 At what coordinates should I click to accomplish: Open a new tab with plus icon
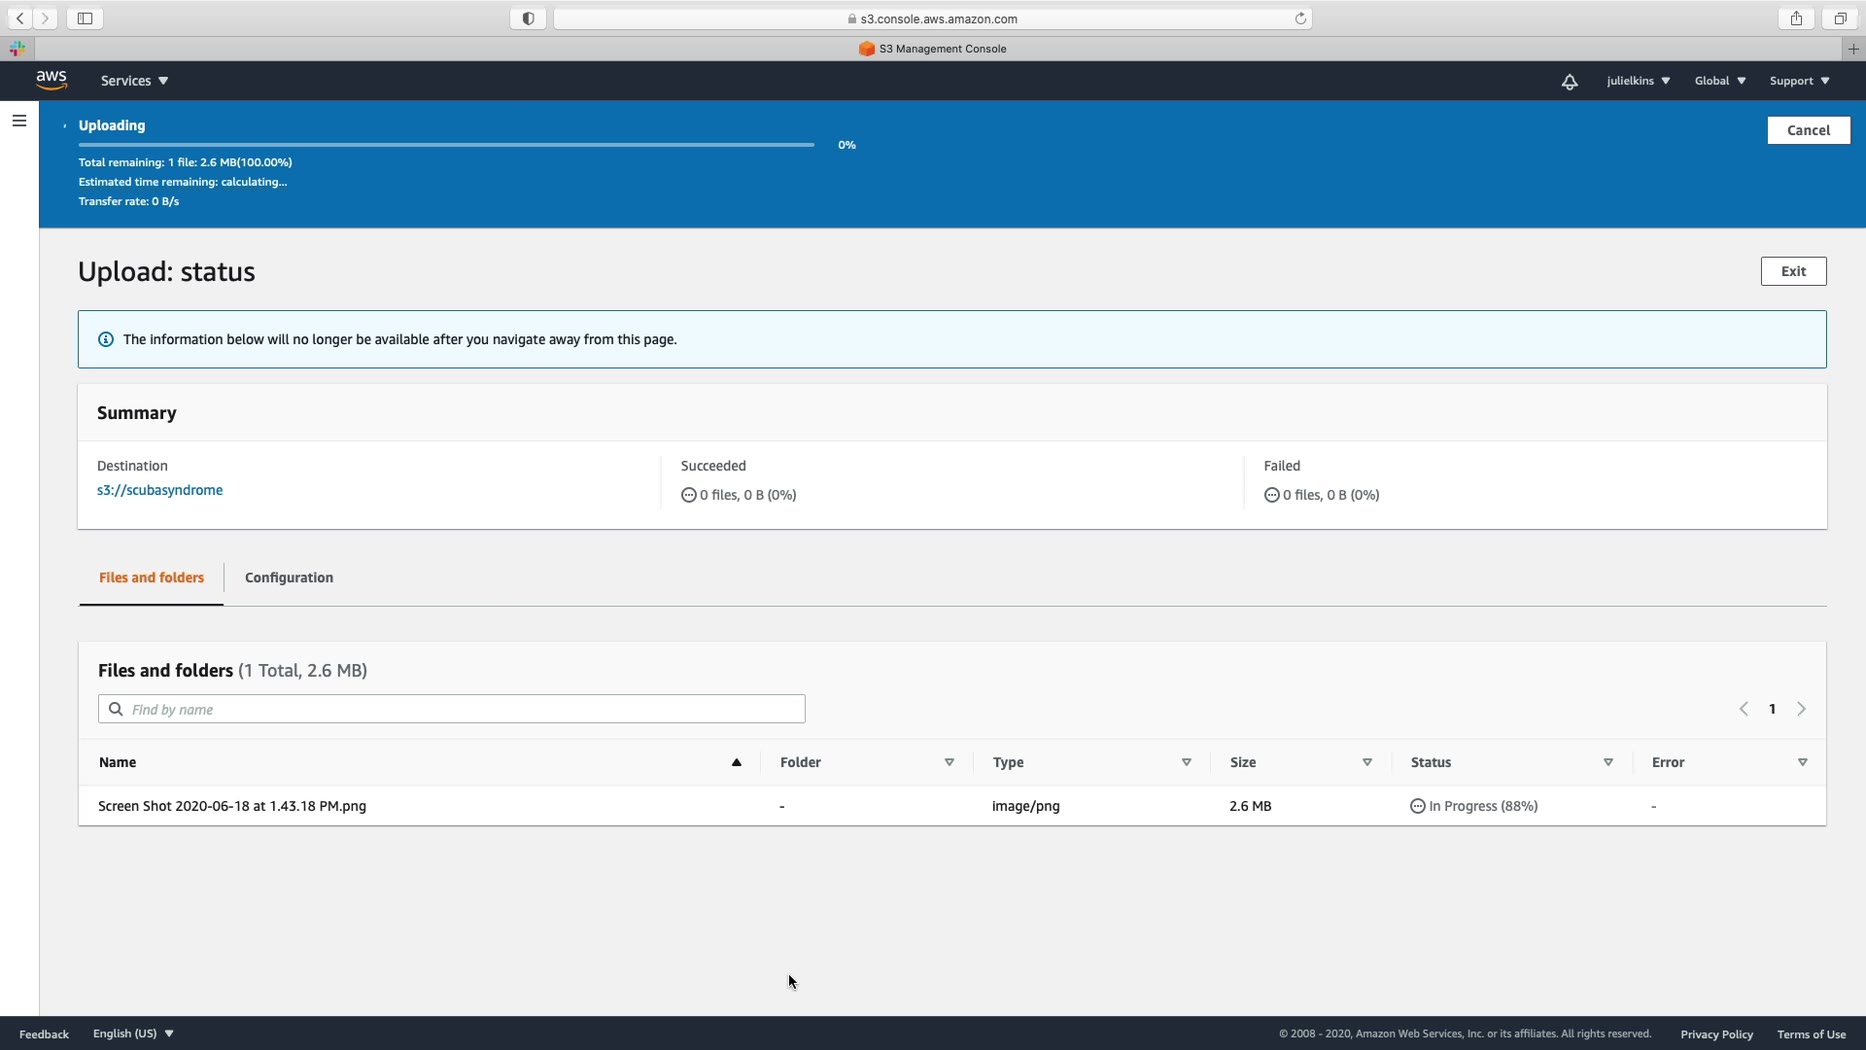click(1853, 48)
